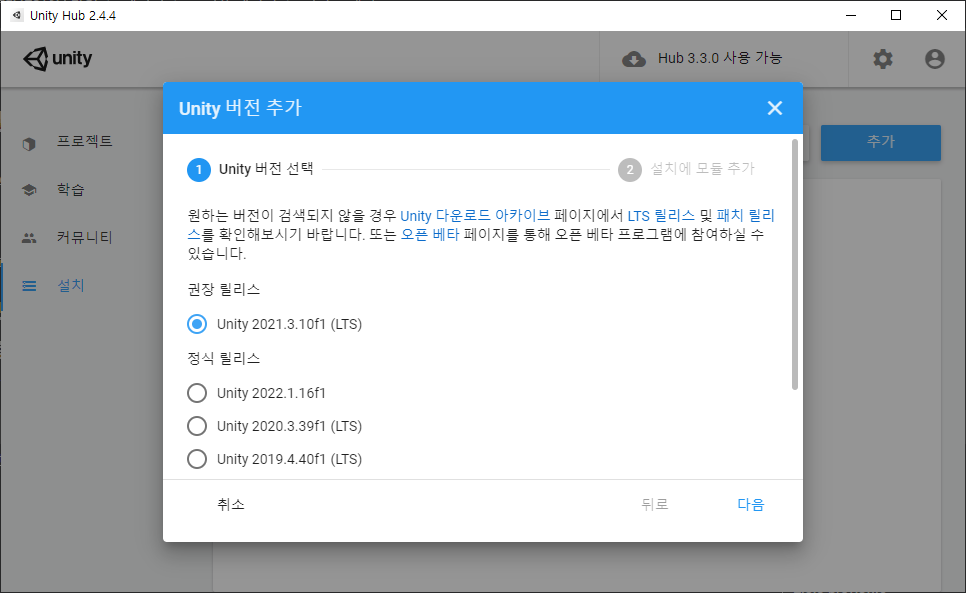Open the 오픈 베타 link
The width and height of the screenshot is (966, 593).
click(x=430, y=235)
